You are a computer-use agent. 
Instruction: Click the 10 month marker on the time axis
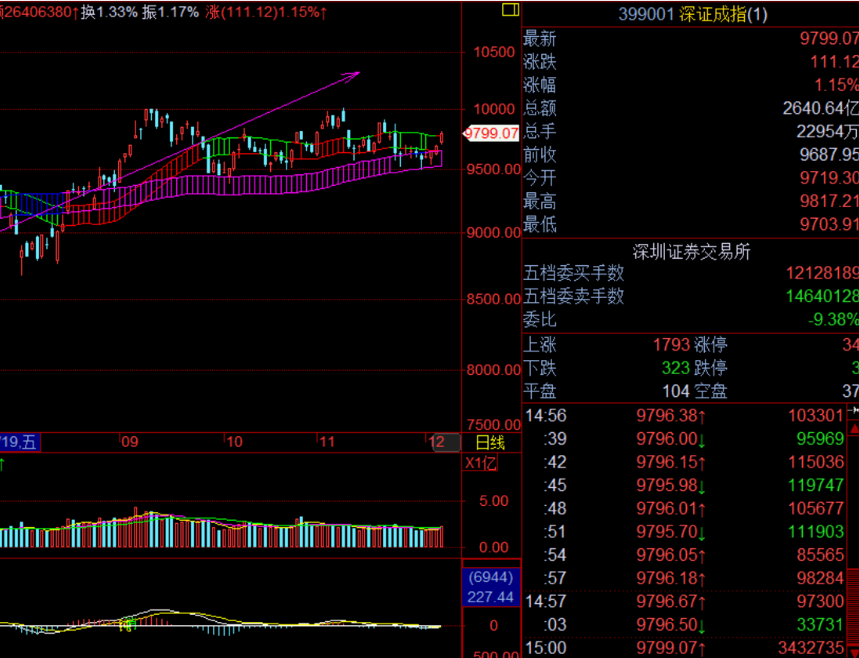(234, 442)
